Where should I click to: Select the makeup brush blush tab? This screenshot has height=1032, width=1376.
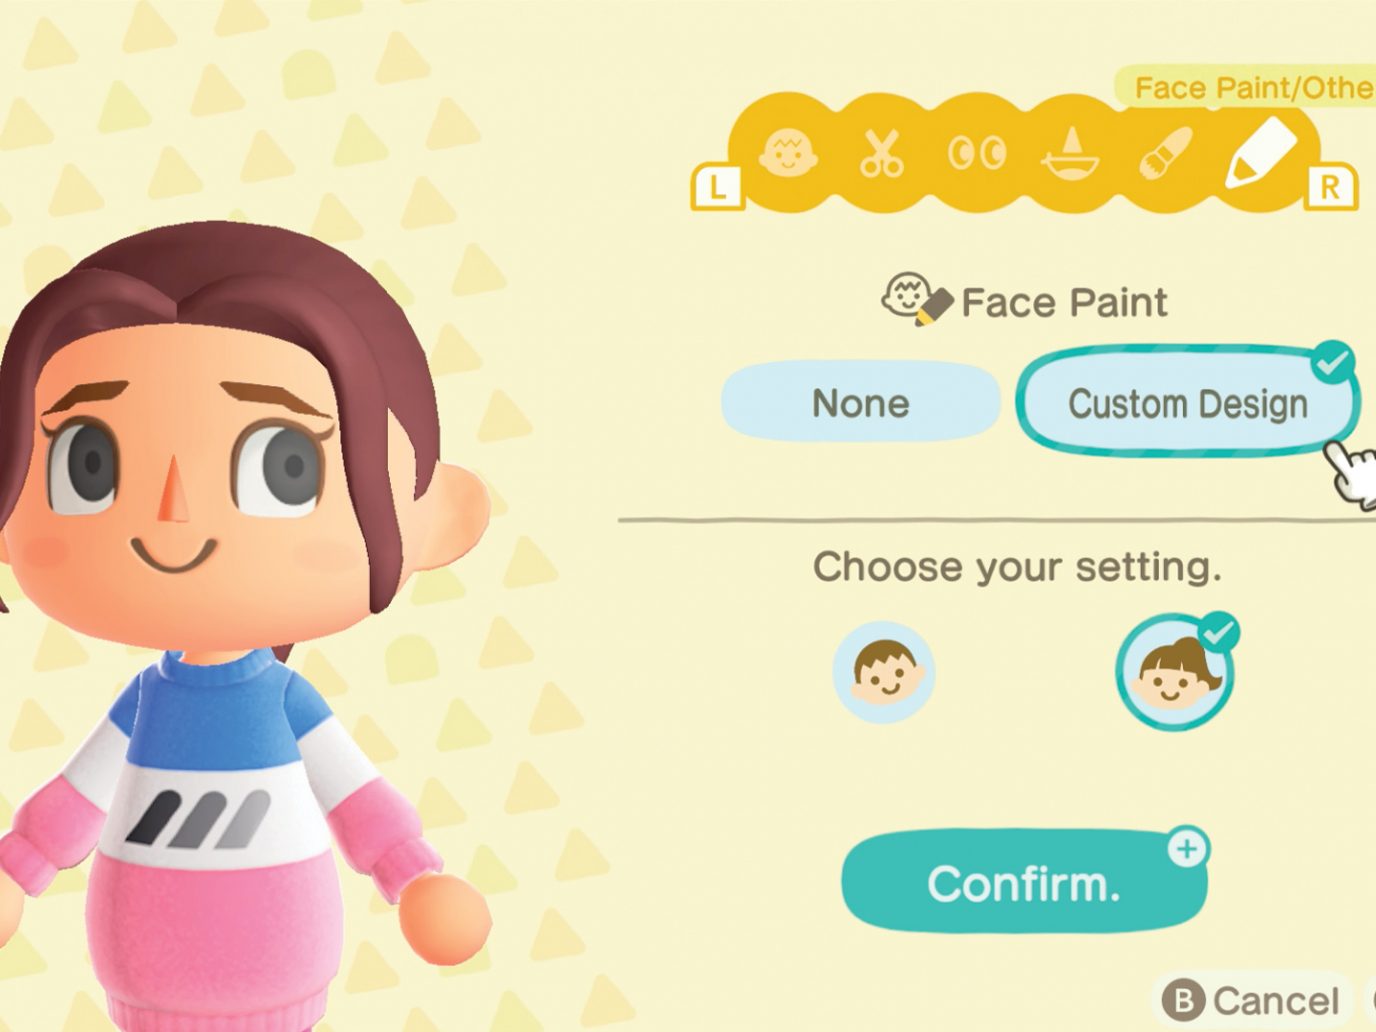point(1165,153)
